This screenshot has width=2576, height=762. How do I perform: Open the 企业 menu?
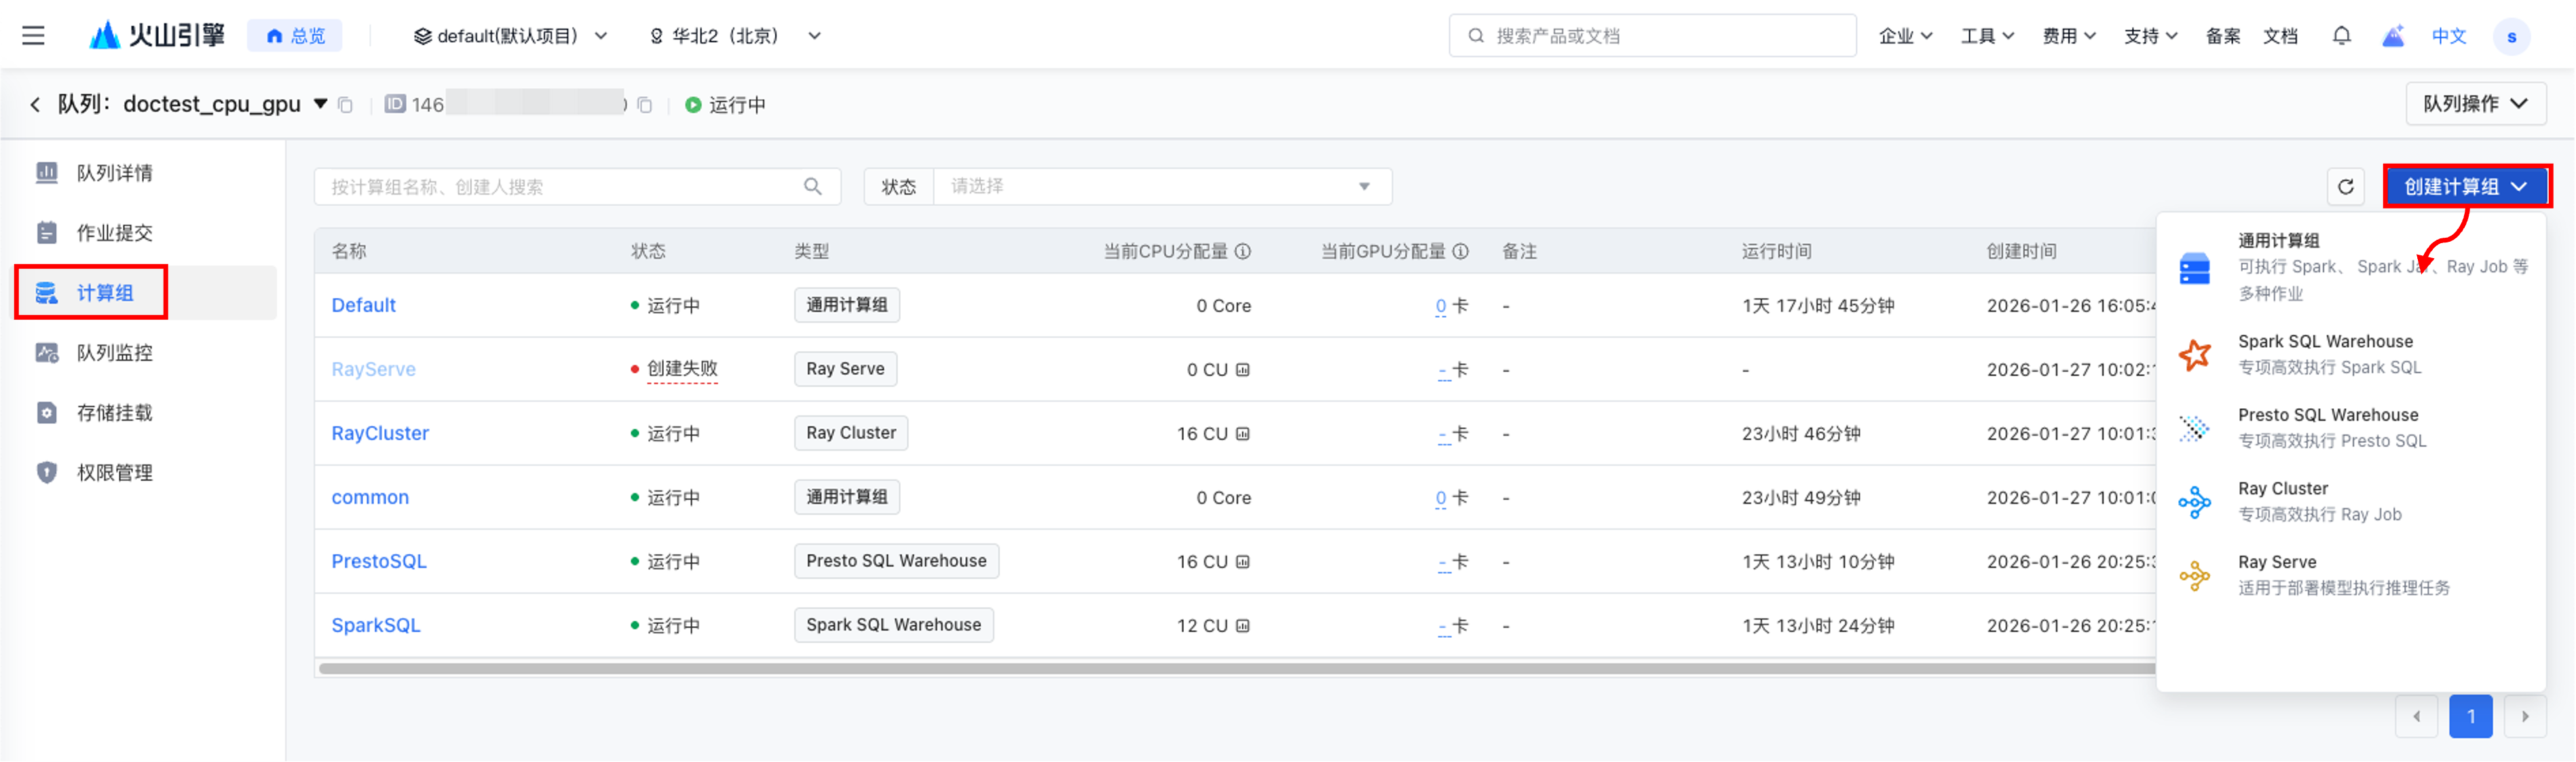(1905, 36)
